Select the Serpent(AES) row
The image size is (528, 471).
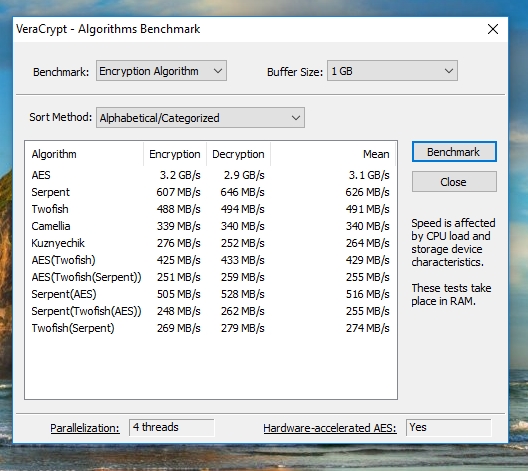[210, 294]
